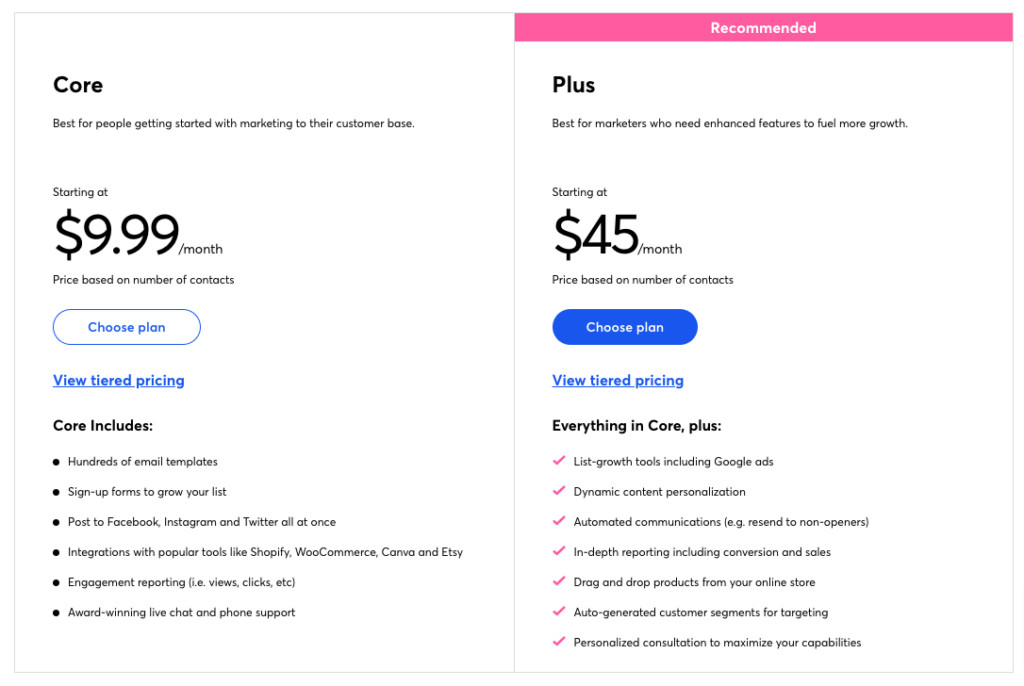Click the $45 per month price
Screen dimensions: 1024x686
(597, 235)
